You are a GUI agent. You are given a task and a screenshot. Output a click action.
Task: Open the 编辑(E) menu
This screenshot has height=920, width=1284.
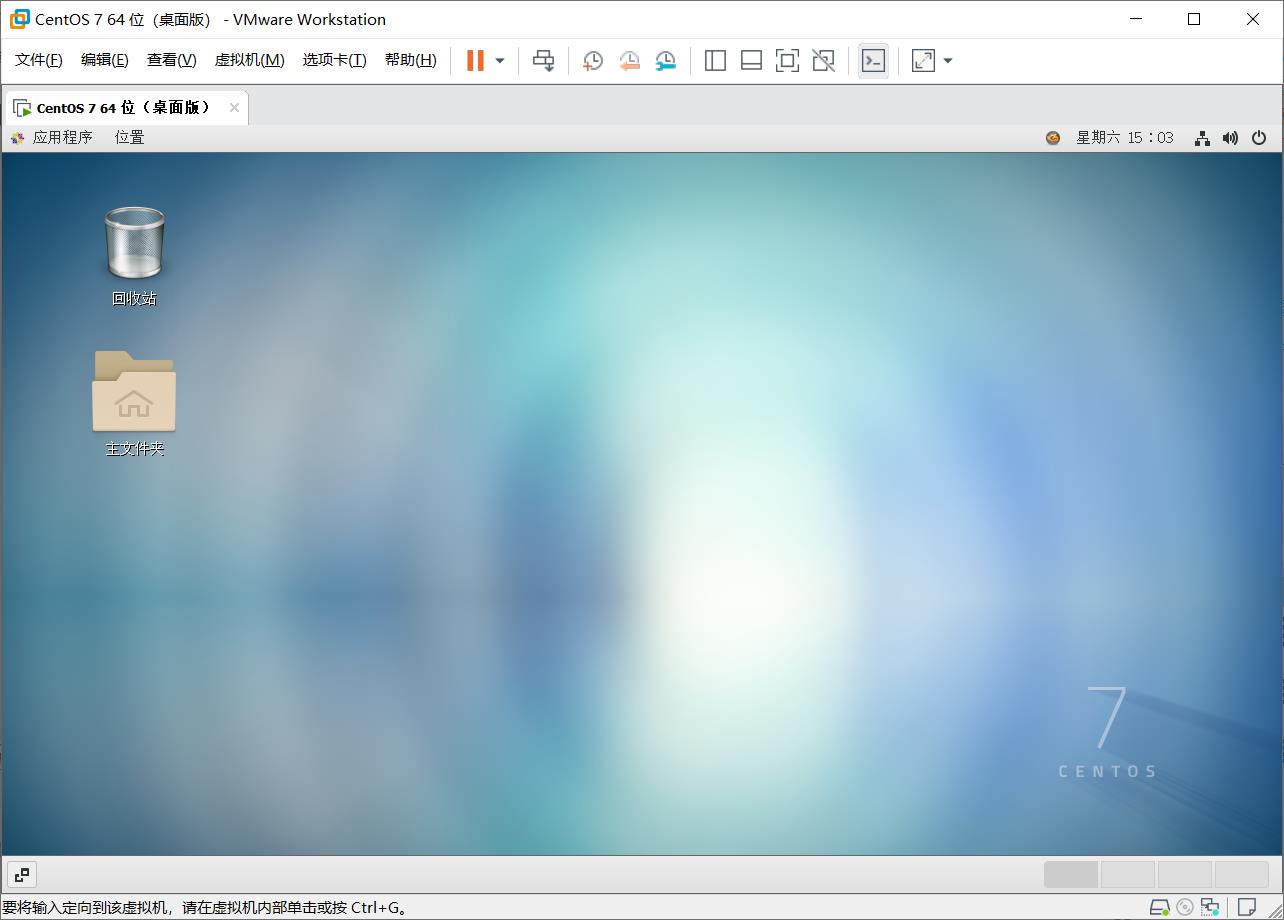105,60
